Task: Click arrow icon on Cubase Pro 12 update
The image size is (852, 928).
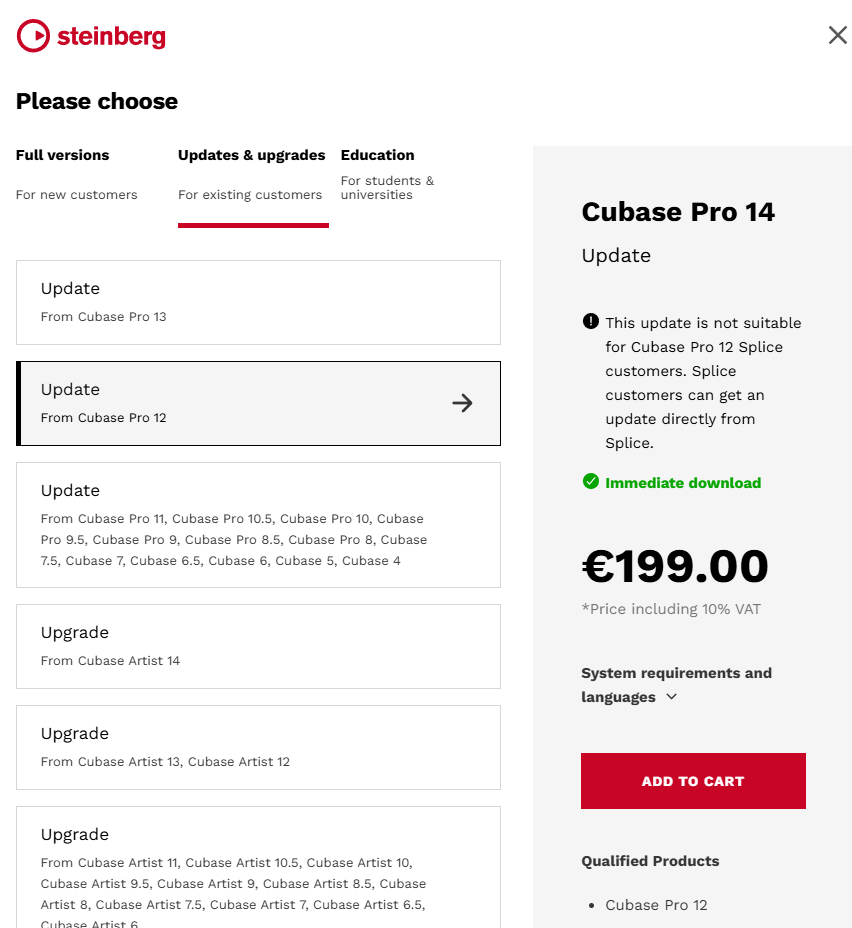Action: coord(462,403)
